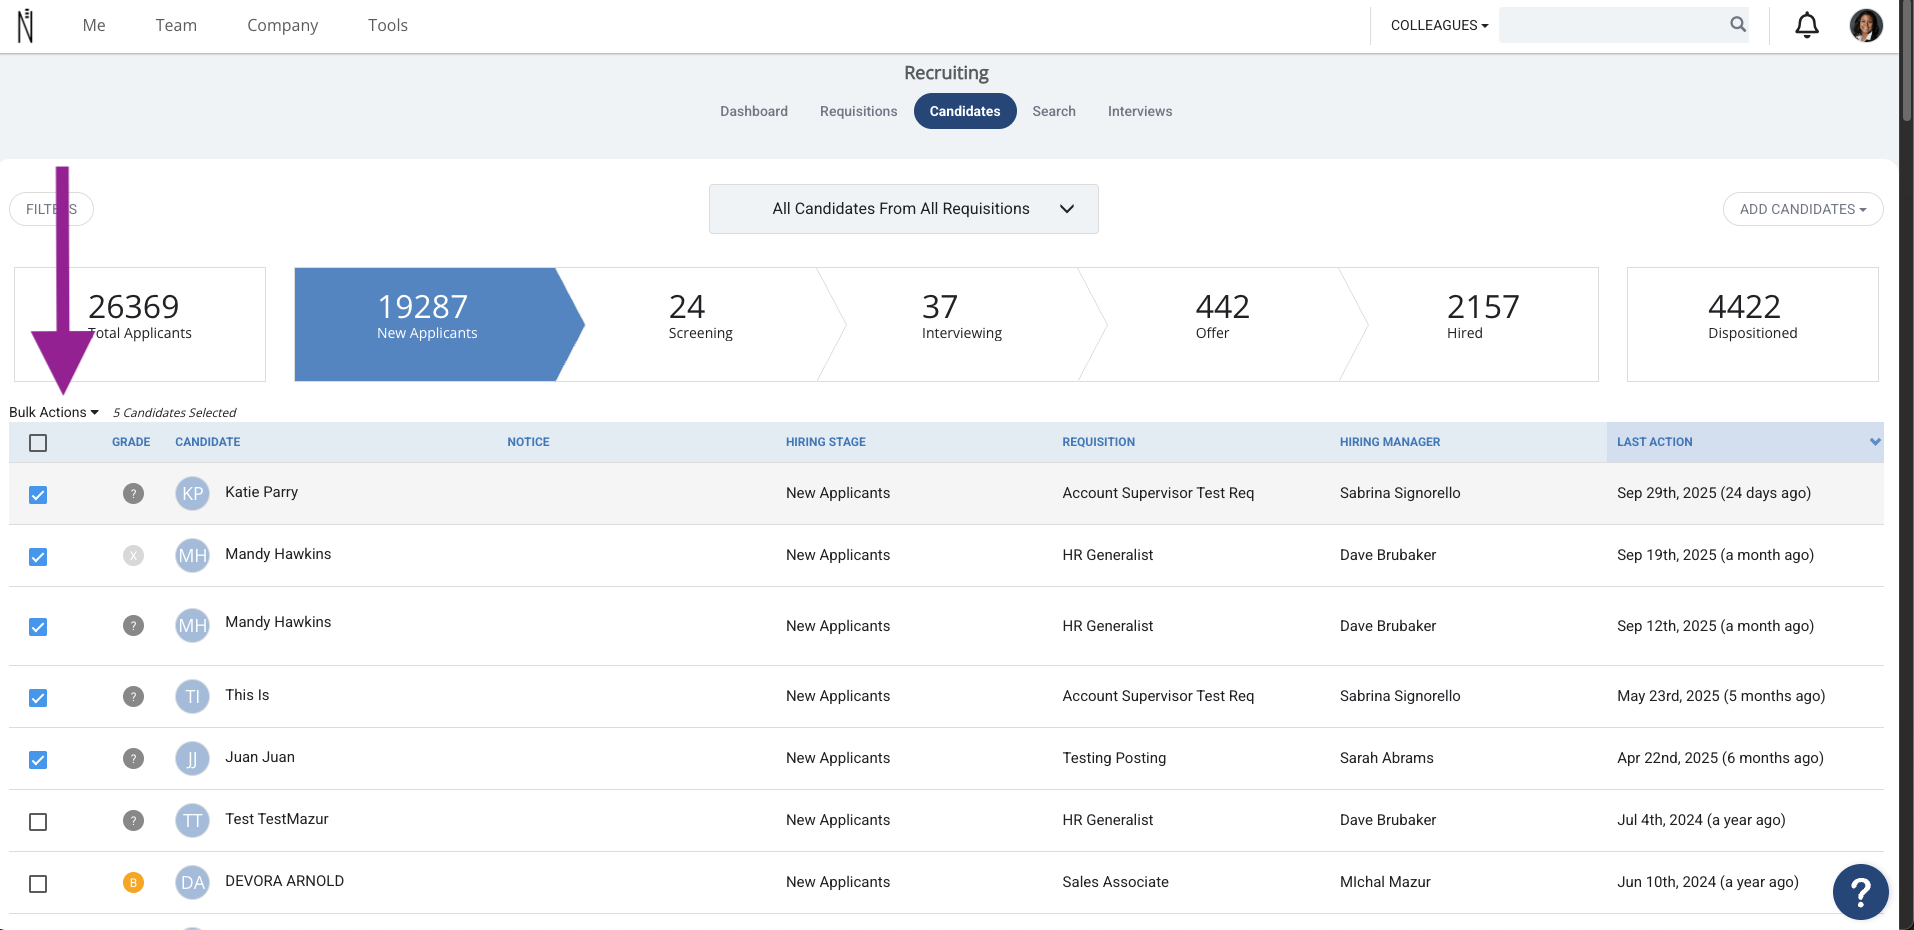Click the company logo icon
The height and width of the screenshot is (930, 1914).
point(26,26)
